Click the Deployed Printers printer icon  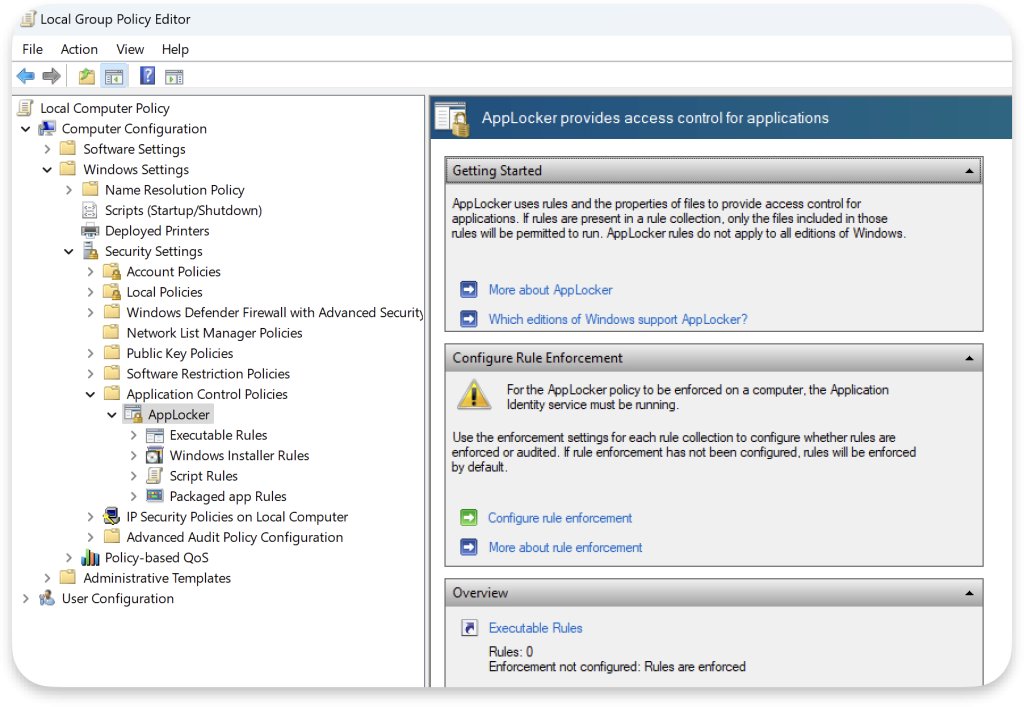click(89, 230)
